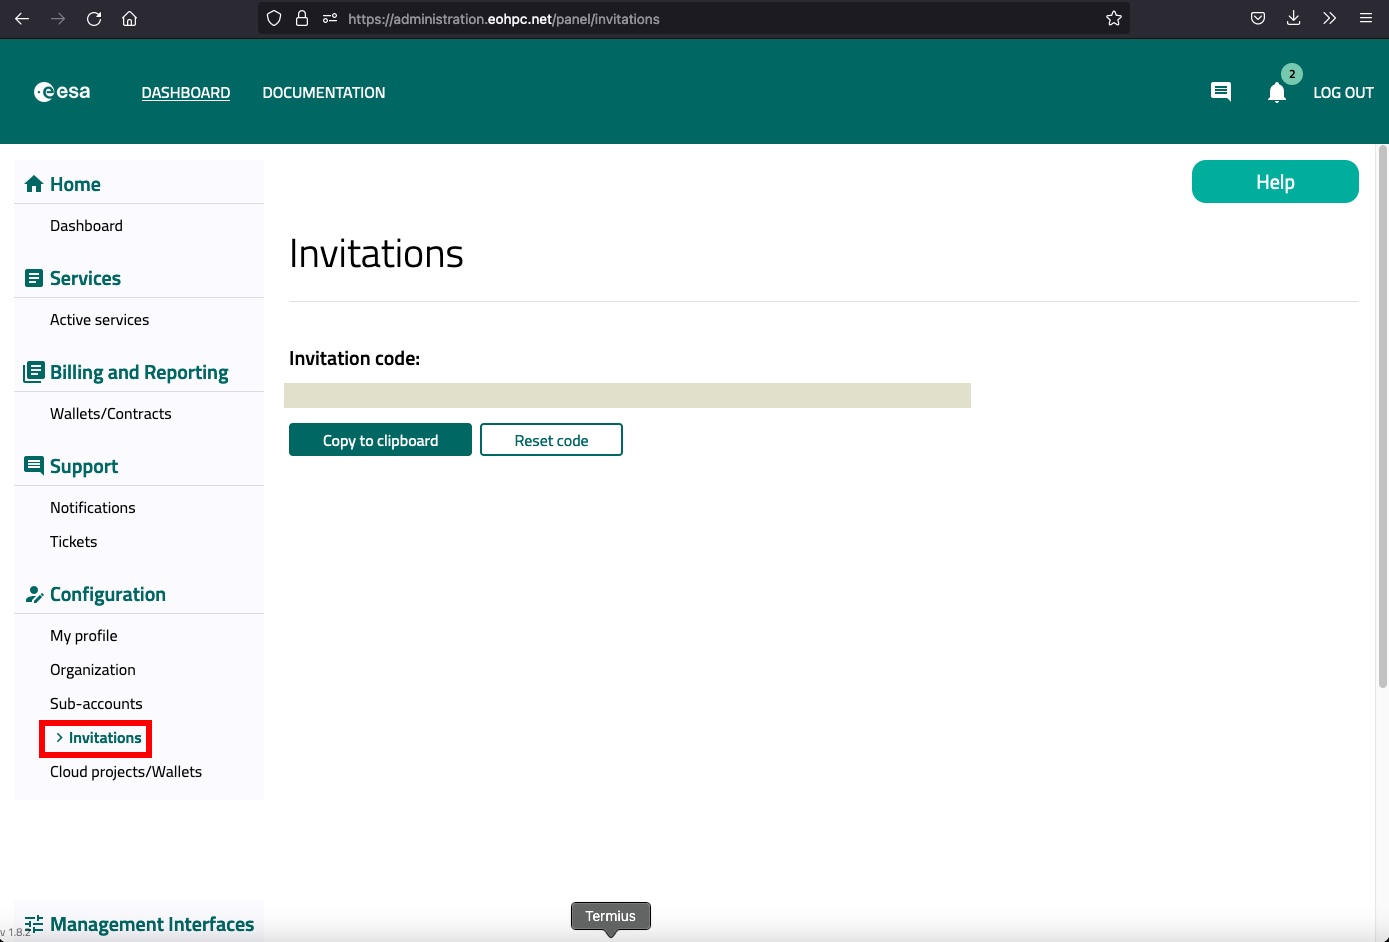This screenshot has height=942, width=1389.
Task: Open the Pocket save icon
Action: (x=1258, y=18)
